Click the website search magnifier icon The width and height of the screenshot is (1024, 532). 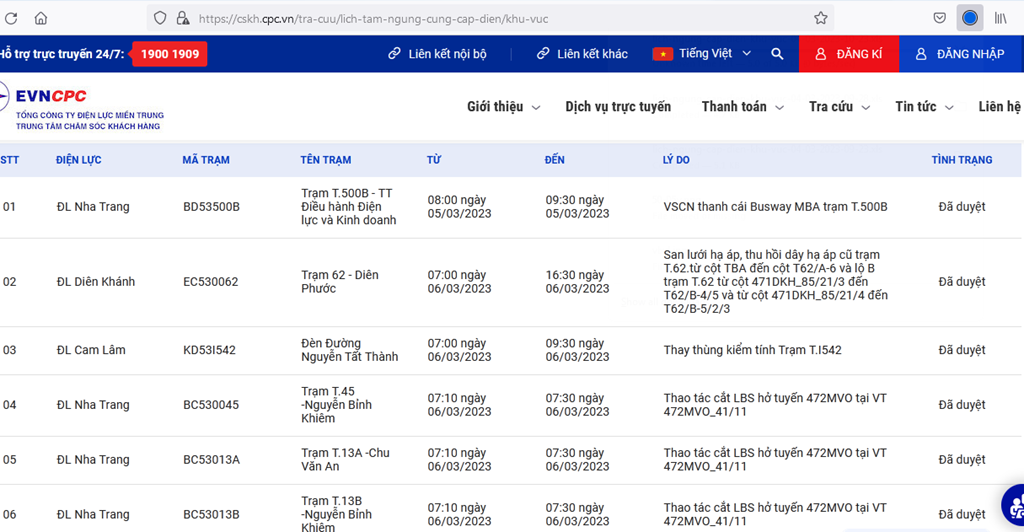(x=777, y=54)
